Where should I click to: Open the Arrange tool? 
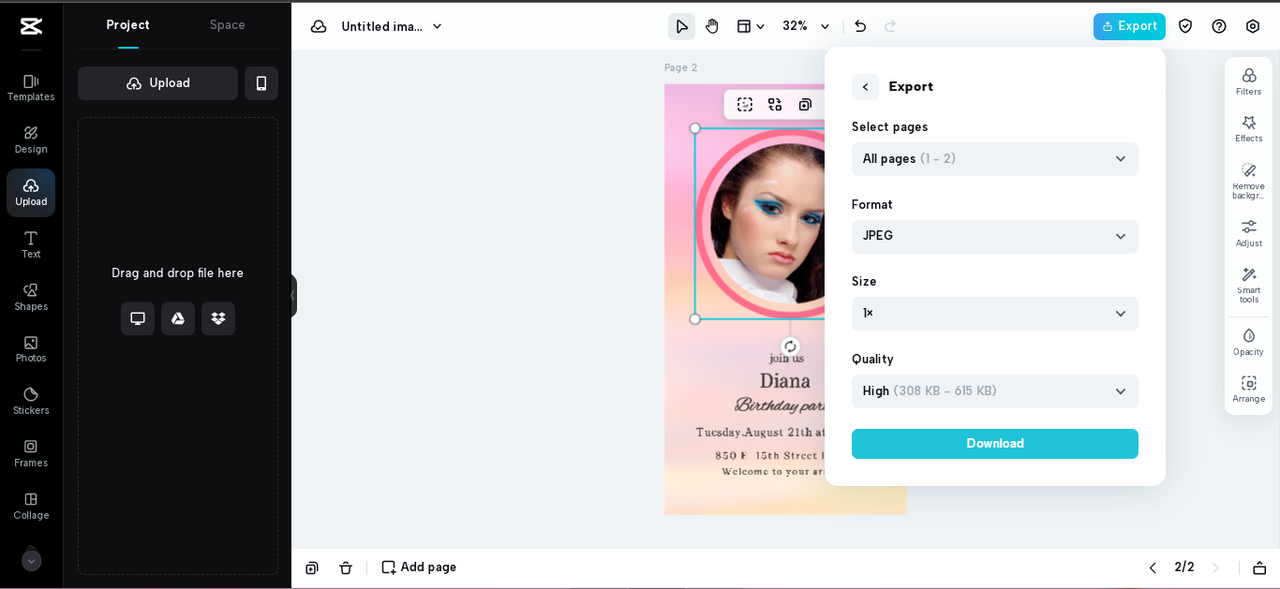tap(1248, 389)
